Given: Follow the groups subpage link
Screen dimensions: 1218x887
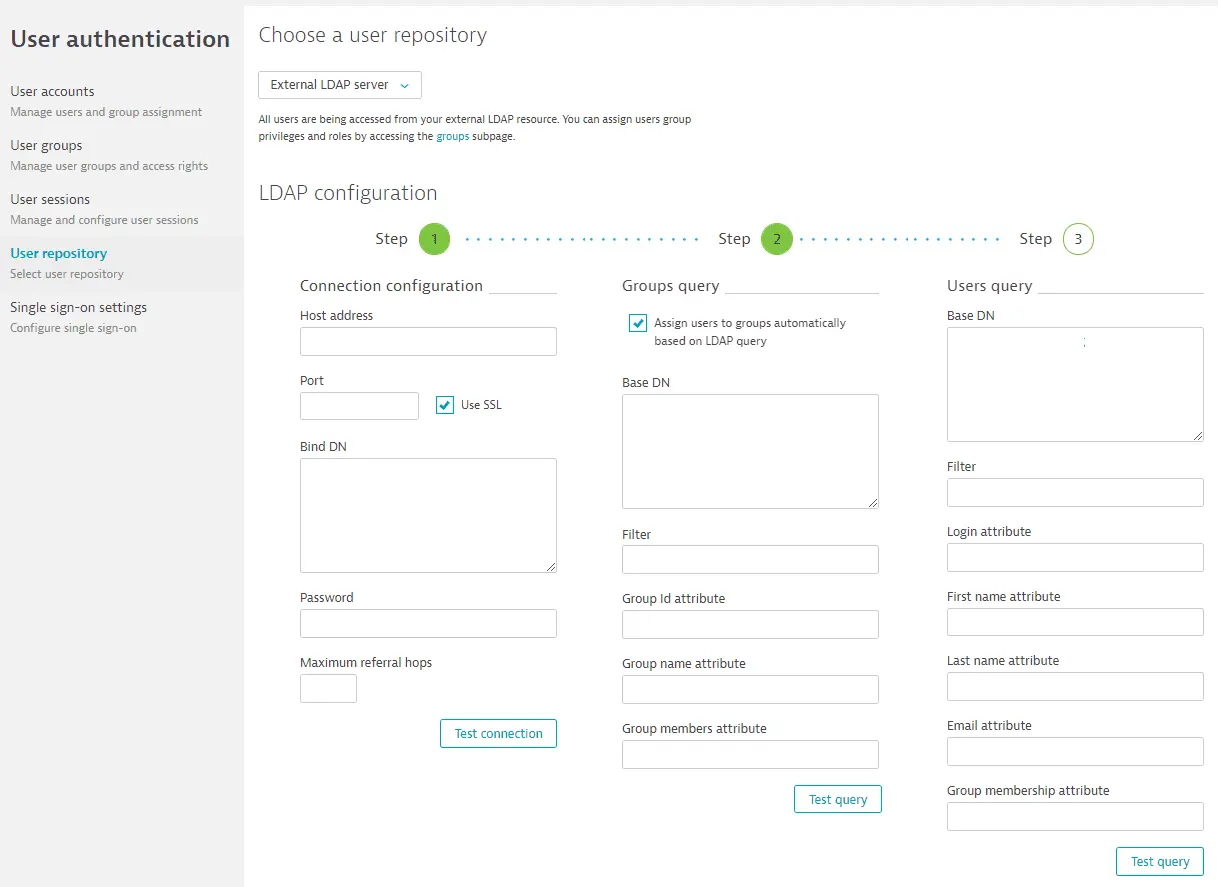Looking at the screenshot, I should [452, 136].
